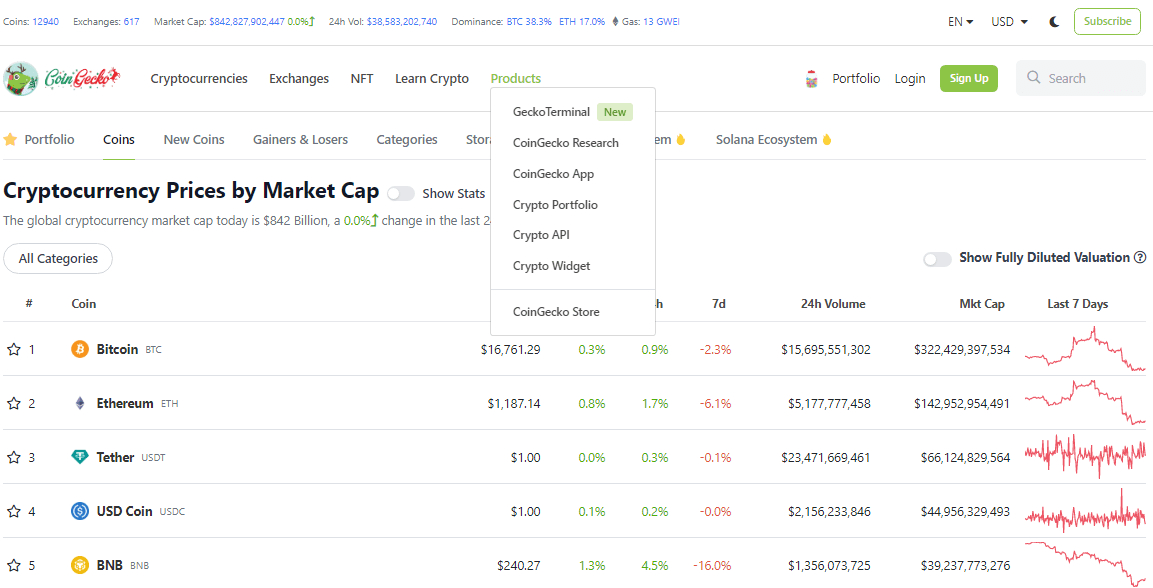Viewport: 1153px width, 588px height.
Task: Click the Sign Up button
Action: pos(968,78)
